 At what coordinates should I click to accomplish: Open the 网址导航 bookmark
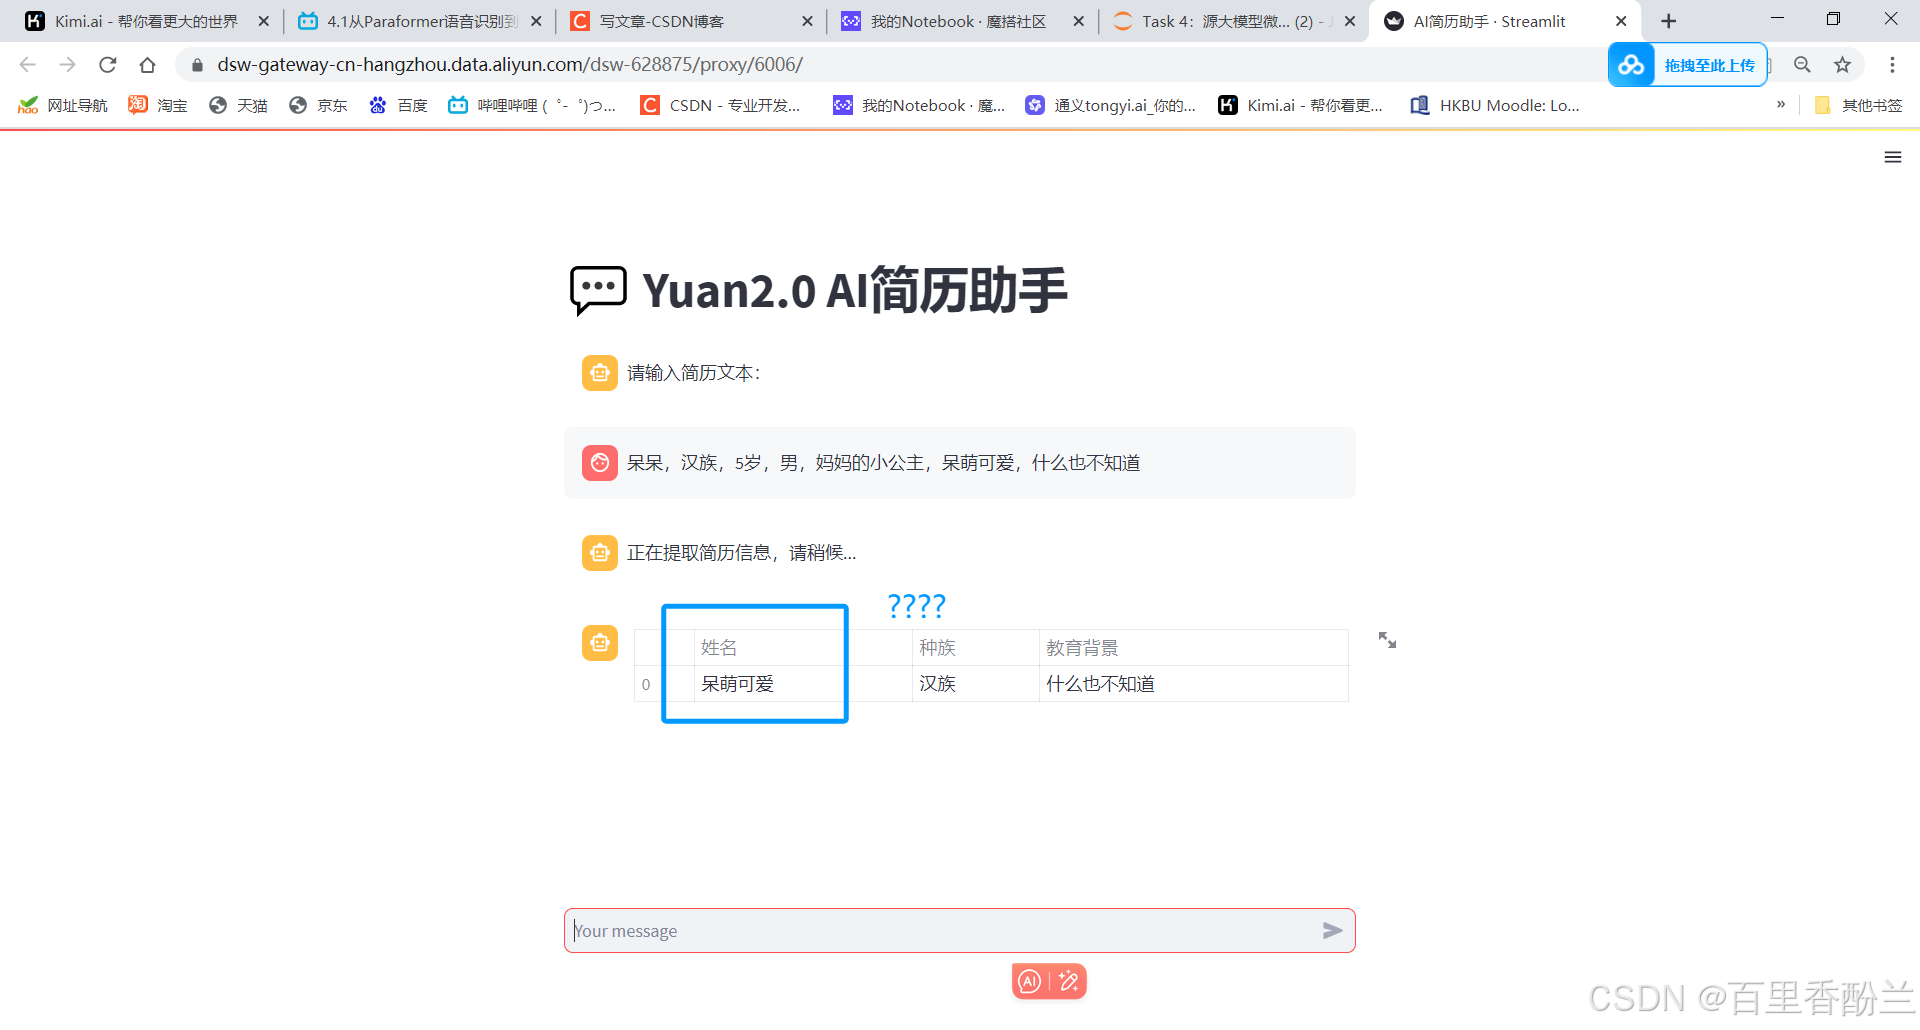pyautogui.click(x=63, y=105)
